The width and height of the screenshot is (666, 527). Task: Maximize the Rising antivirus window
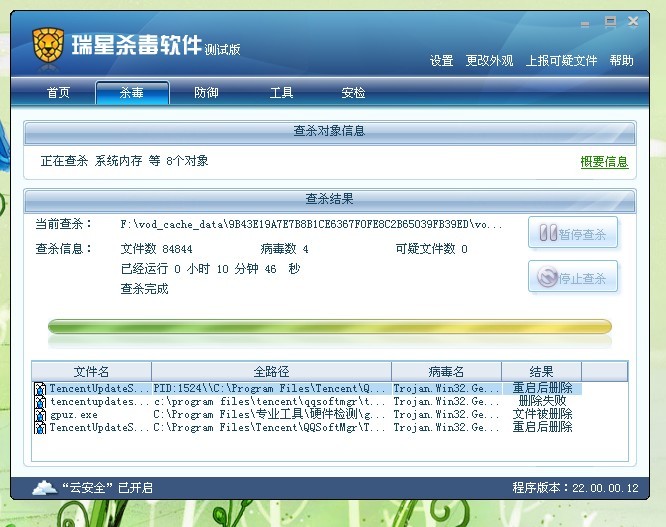(x=610, y=21)
